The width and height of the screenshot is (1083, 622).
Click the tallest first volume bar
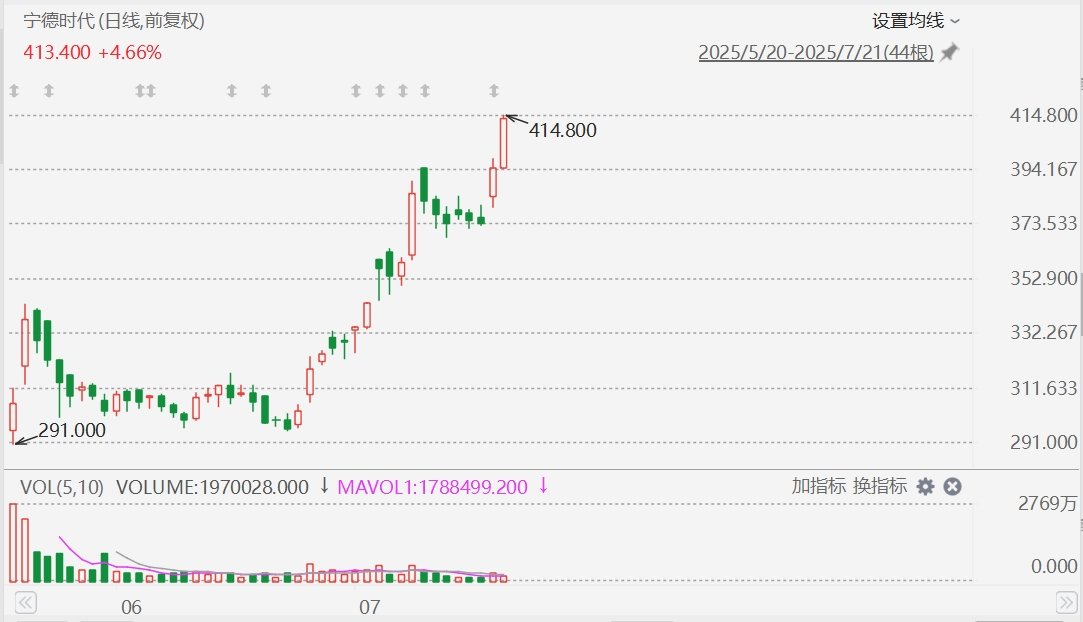(13, 543)
